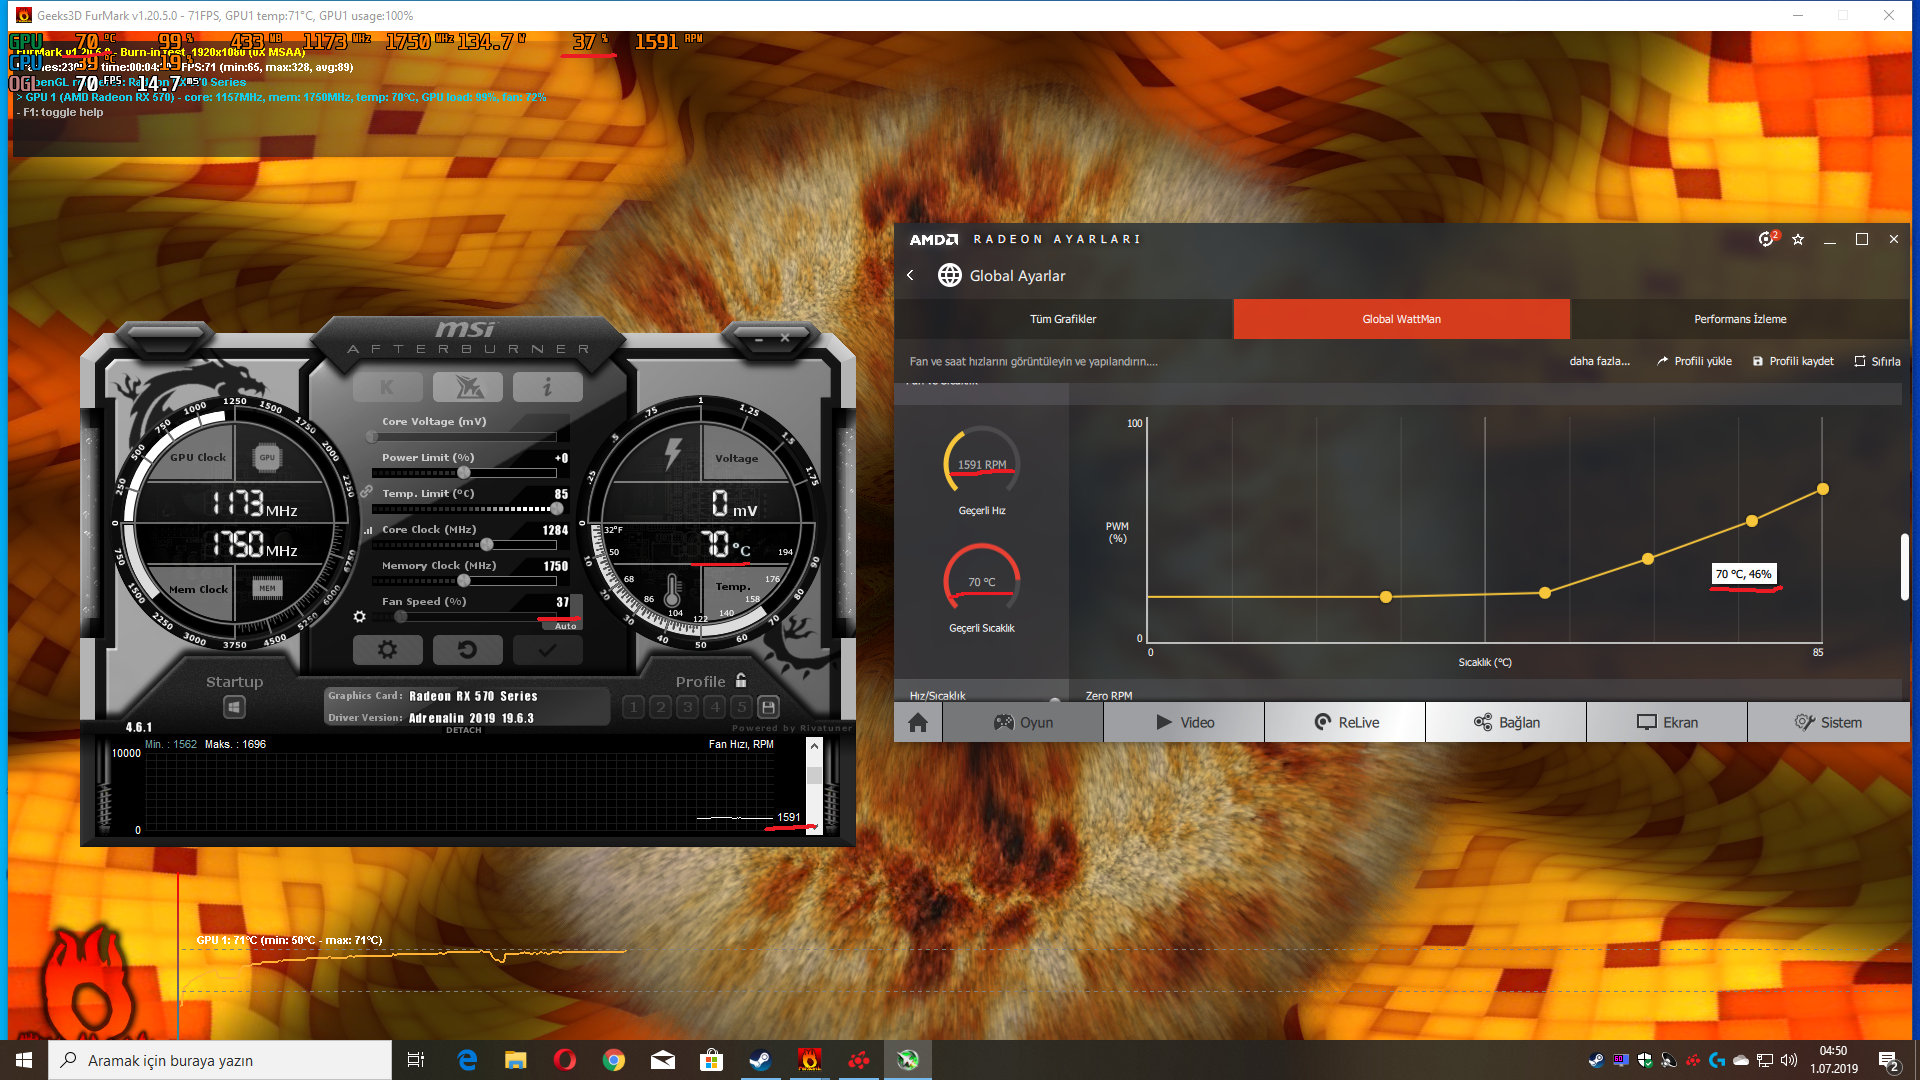
Task: Click the Fan Speed slider handle
Action: tap(401, 617)
